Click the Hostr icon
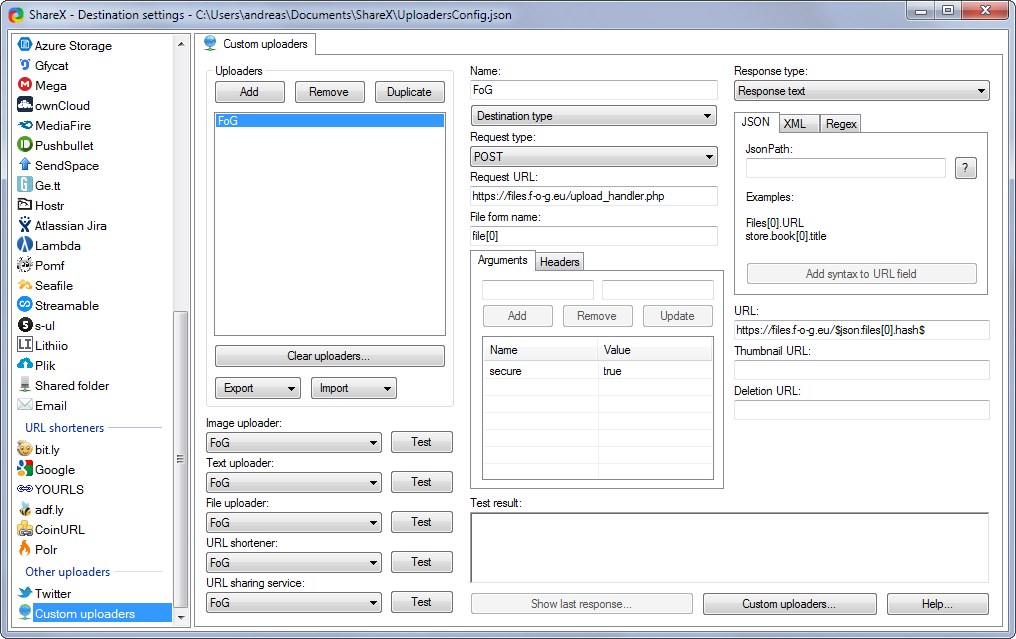The width and height of the screenshot is (1016, 639). point(25,205)
